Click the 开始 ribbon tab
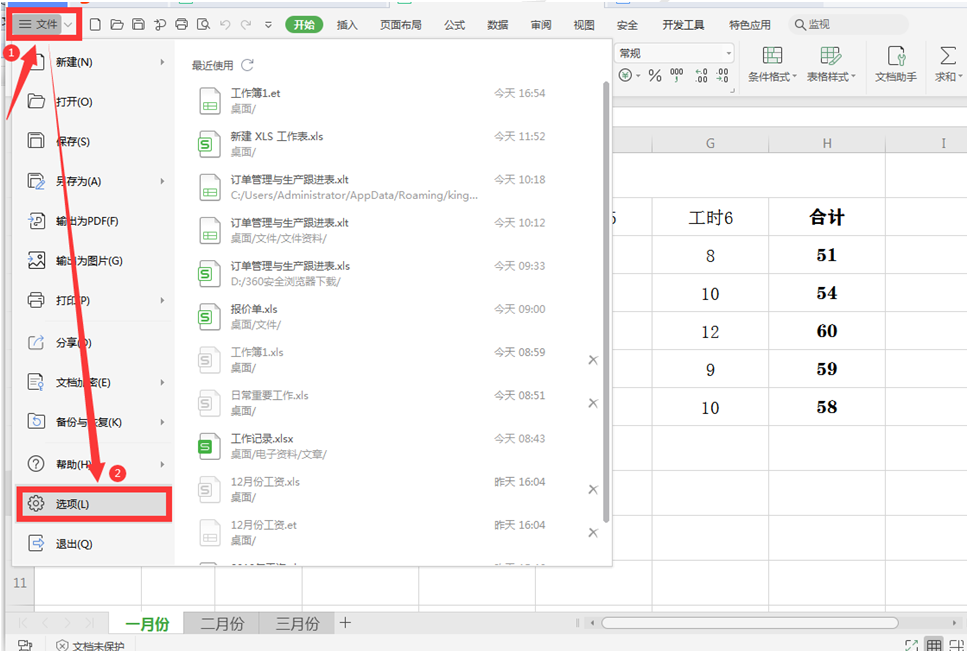 [304, 25]
